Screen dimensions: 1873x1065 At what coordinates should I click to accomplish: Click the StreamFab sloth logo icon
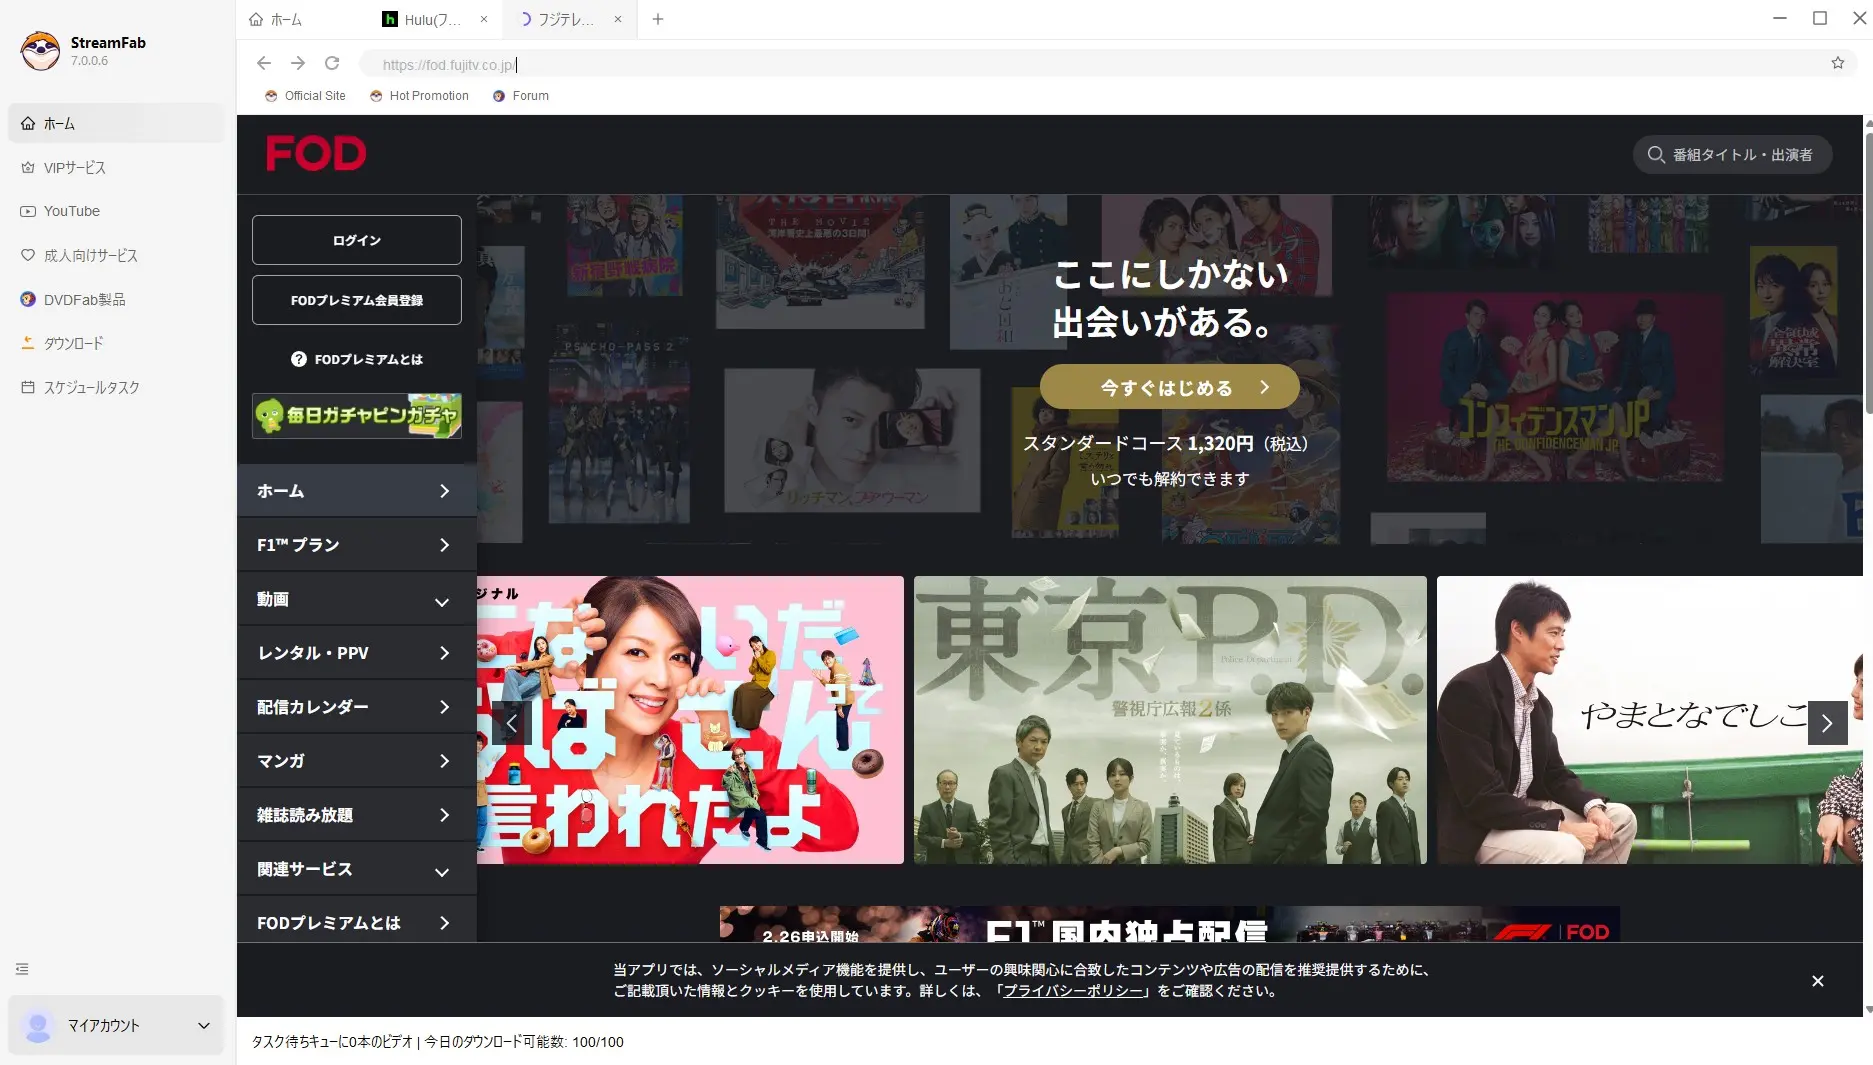(x=41, y=50)
